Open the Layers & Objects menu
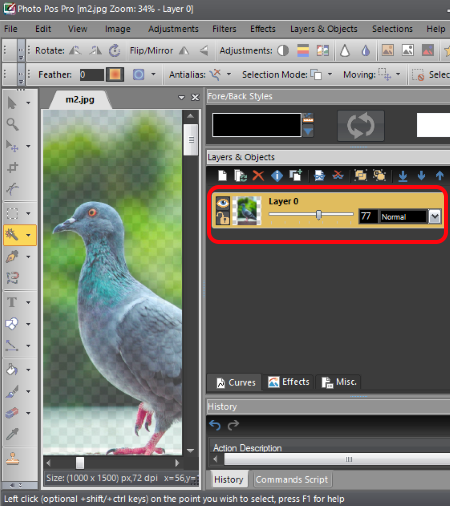 [x=324, y=29]
